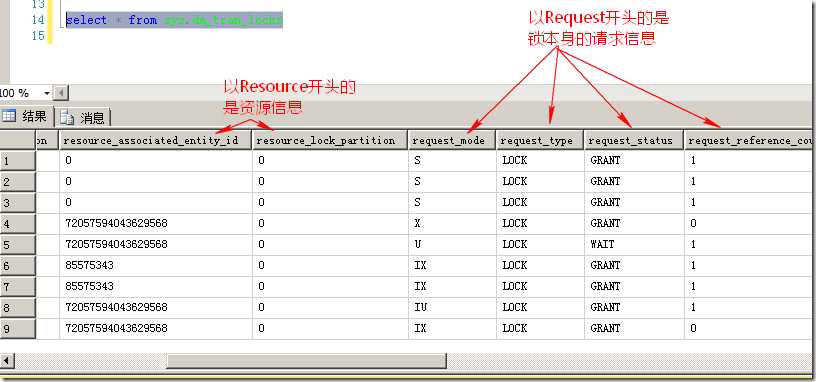Click entity id 85575343 in row 7
The width and height of the screenshot is (816, 382).
click(x=156, y=287)
